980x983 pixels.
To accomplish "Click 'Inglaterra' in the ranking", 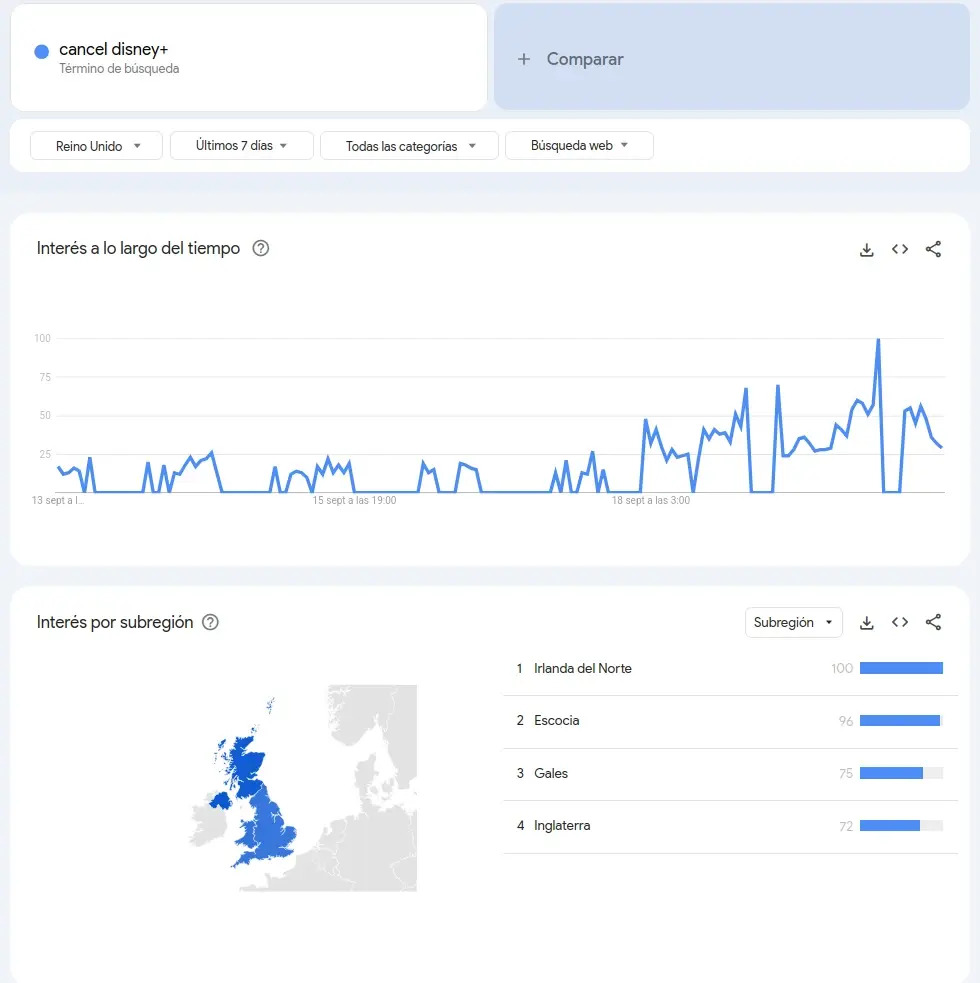I will [x=562, y=826].
